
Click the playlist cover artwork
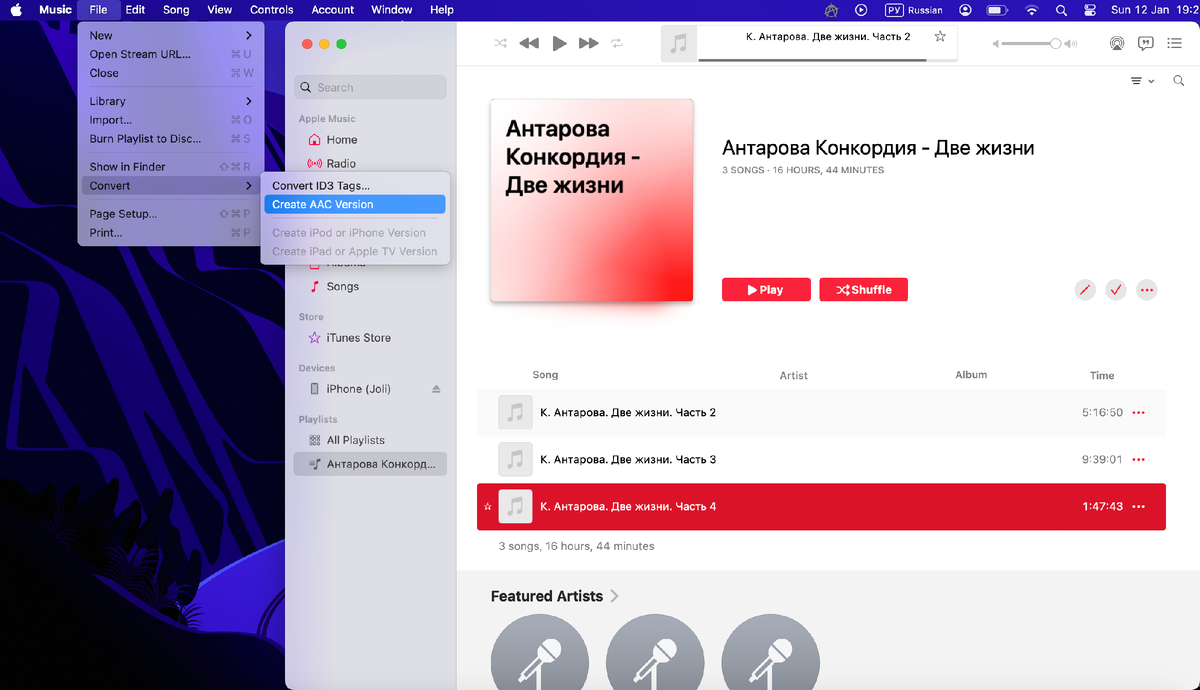[592, 200]
